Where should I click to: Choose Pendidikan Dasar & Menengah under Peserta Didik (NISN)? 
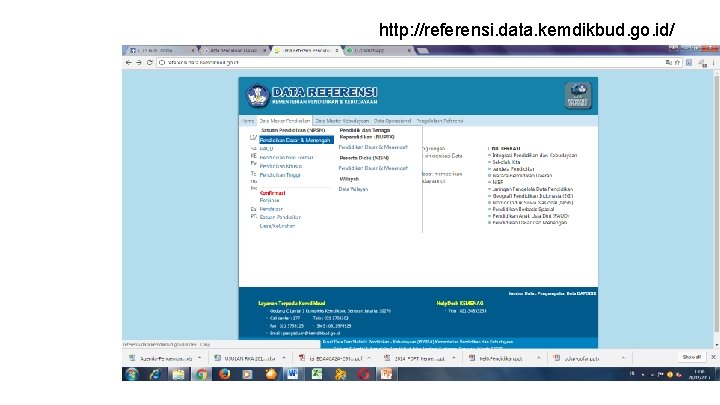pyautogui.click(x=373, y=168)
